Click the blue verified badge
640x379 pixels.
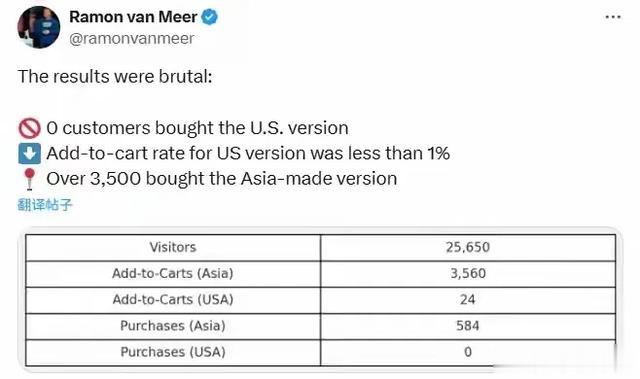210,17
